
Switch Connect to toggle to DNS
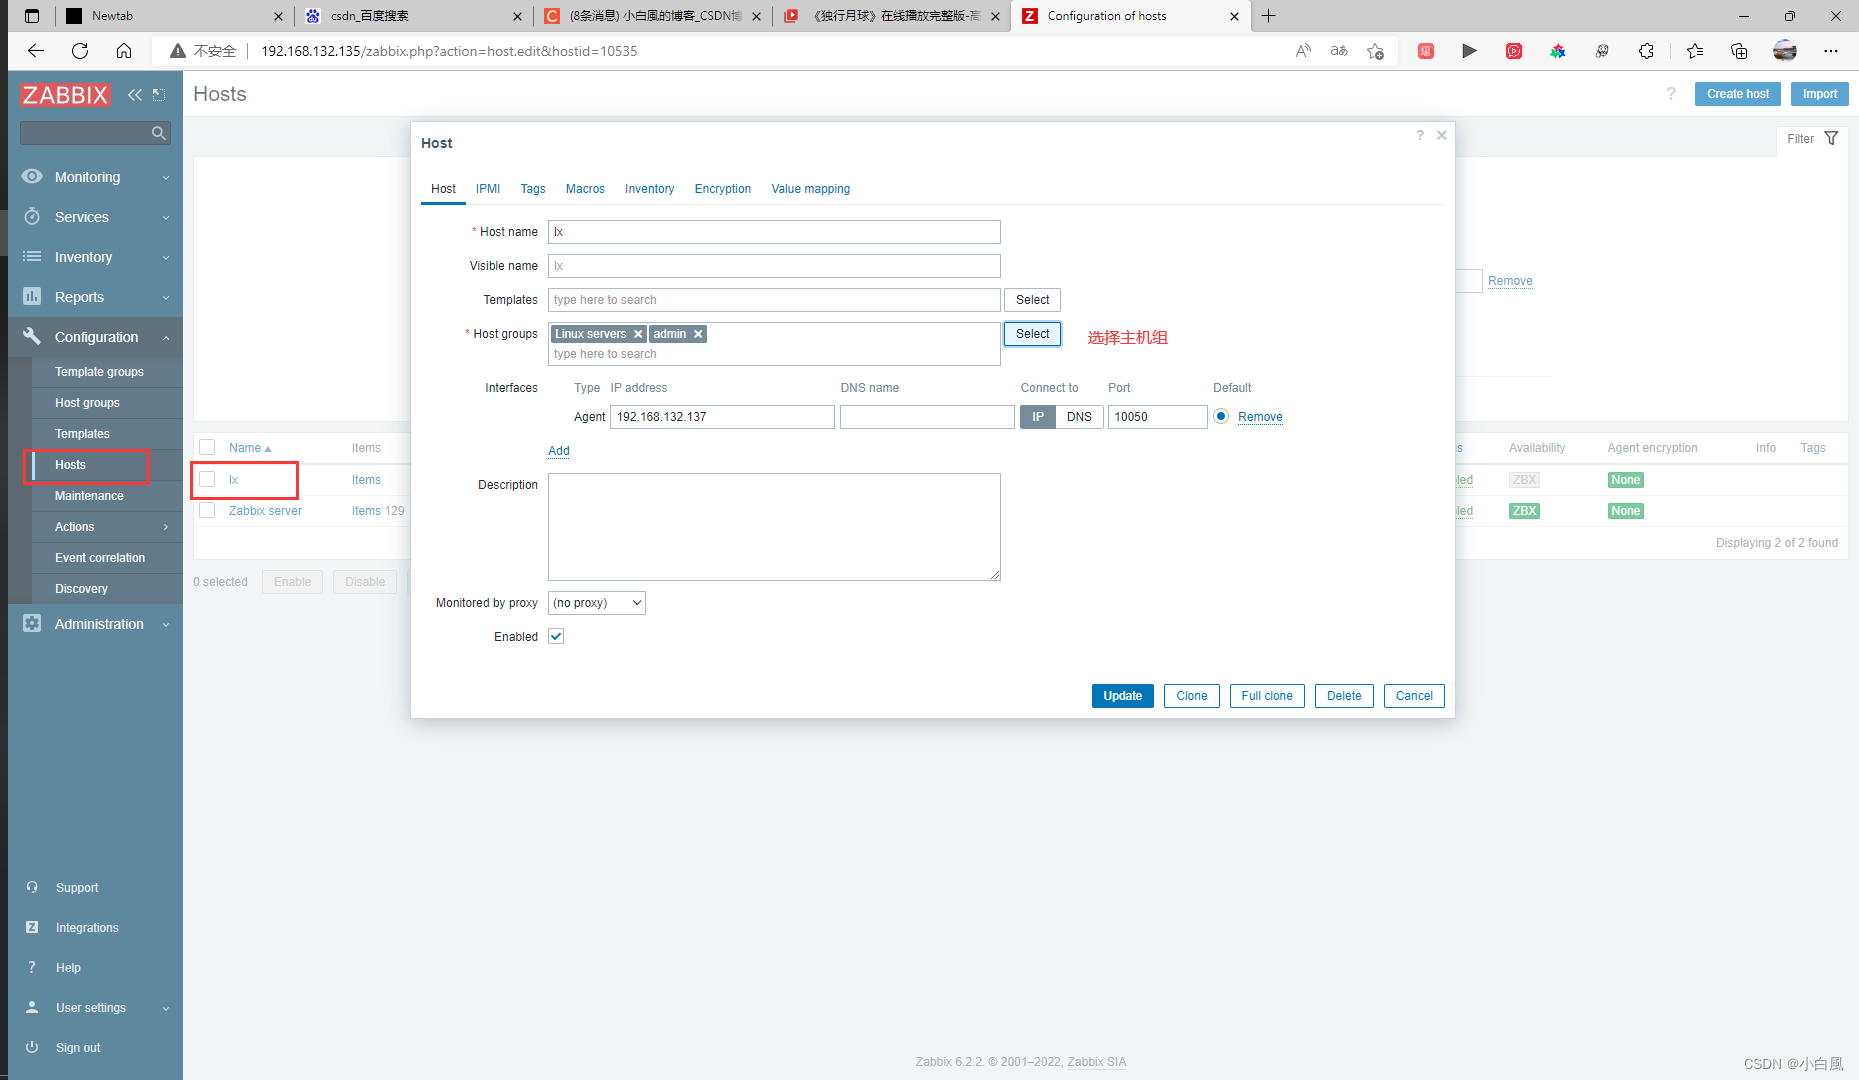tap(1079, 417)
